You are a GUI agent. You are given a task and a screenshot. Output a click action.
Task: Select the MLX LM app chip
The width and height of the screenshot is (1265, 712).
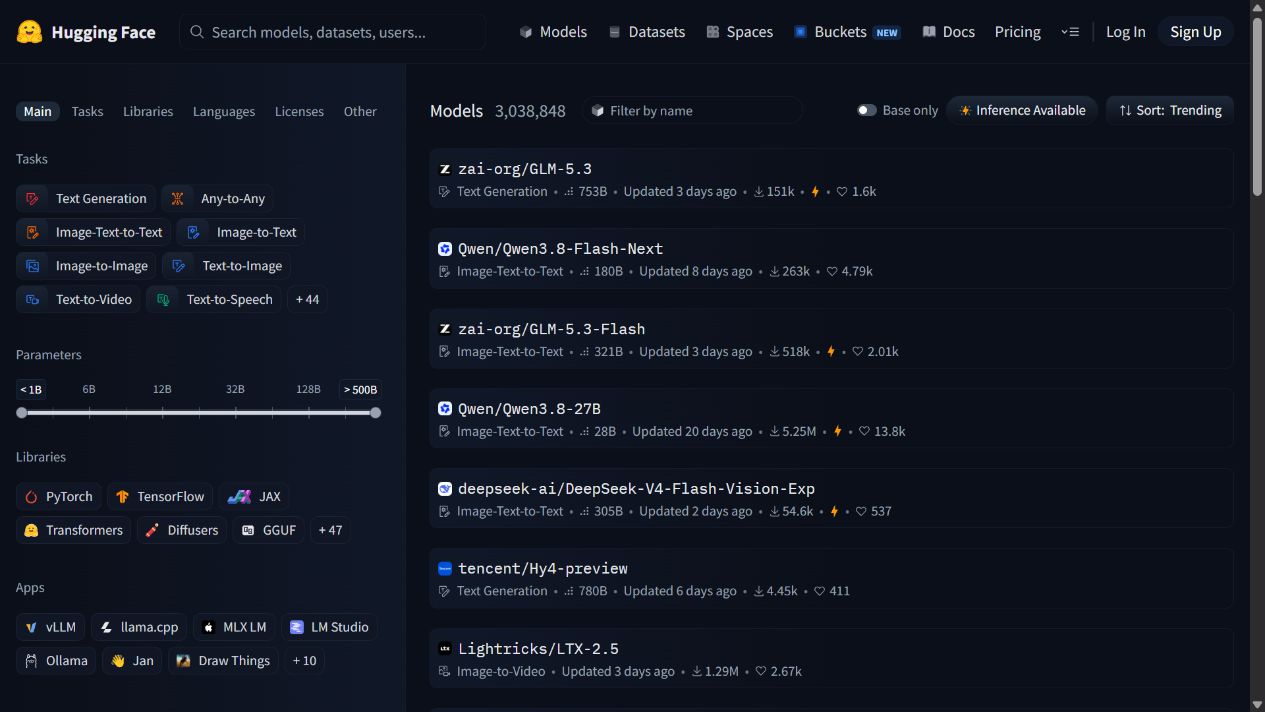pyautogui.click(x=234, y=627)
